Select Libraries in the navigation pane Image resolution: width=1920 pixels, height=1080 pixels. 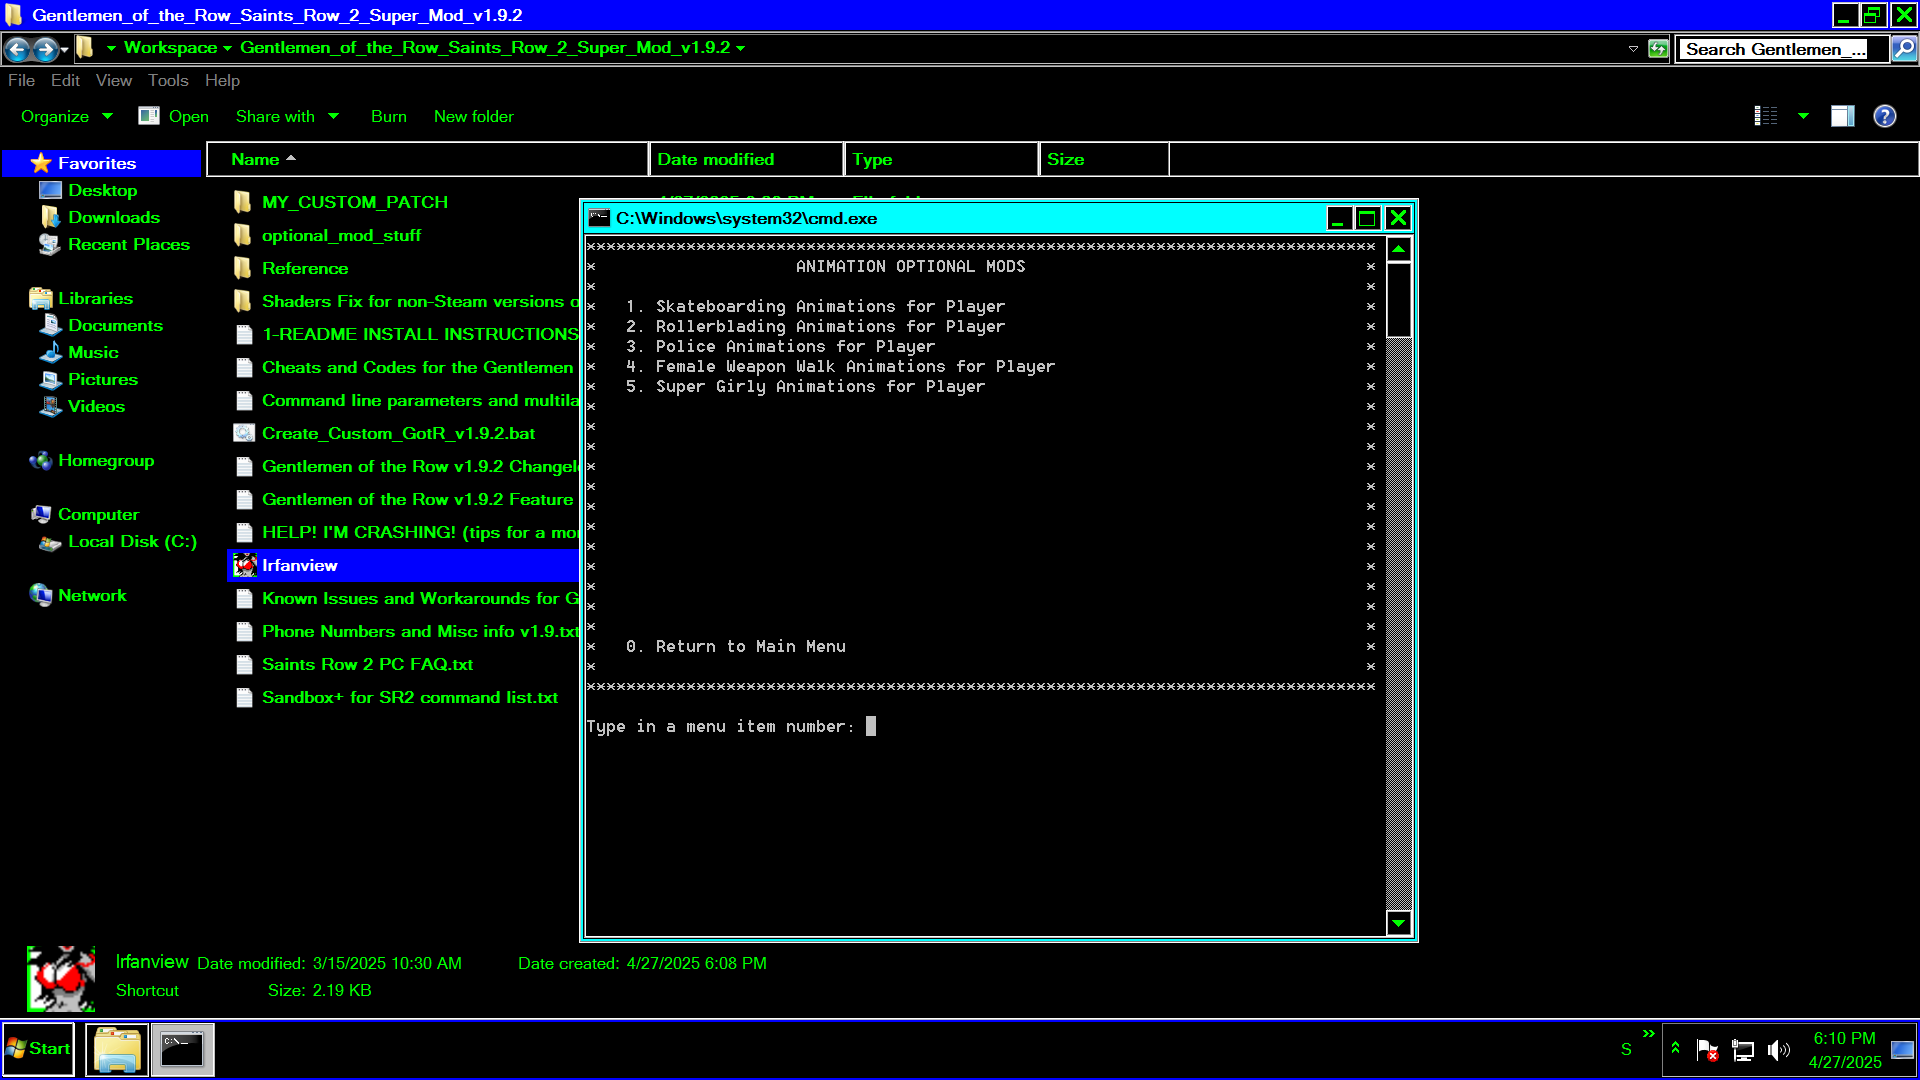click(95, 298)
